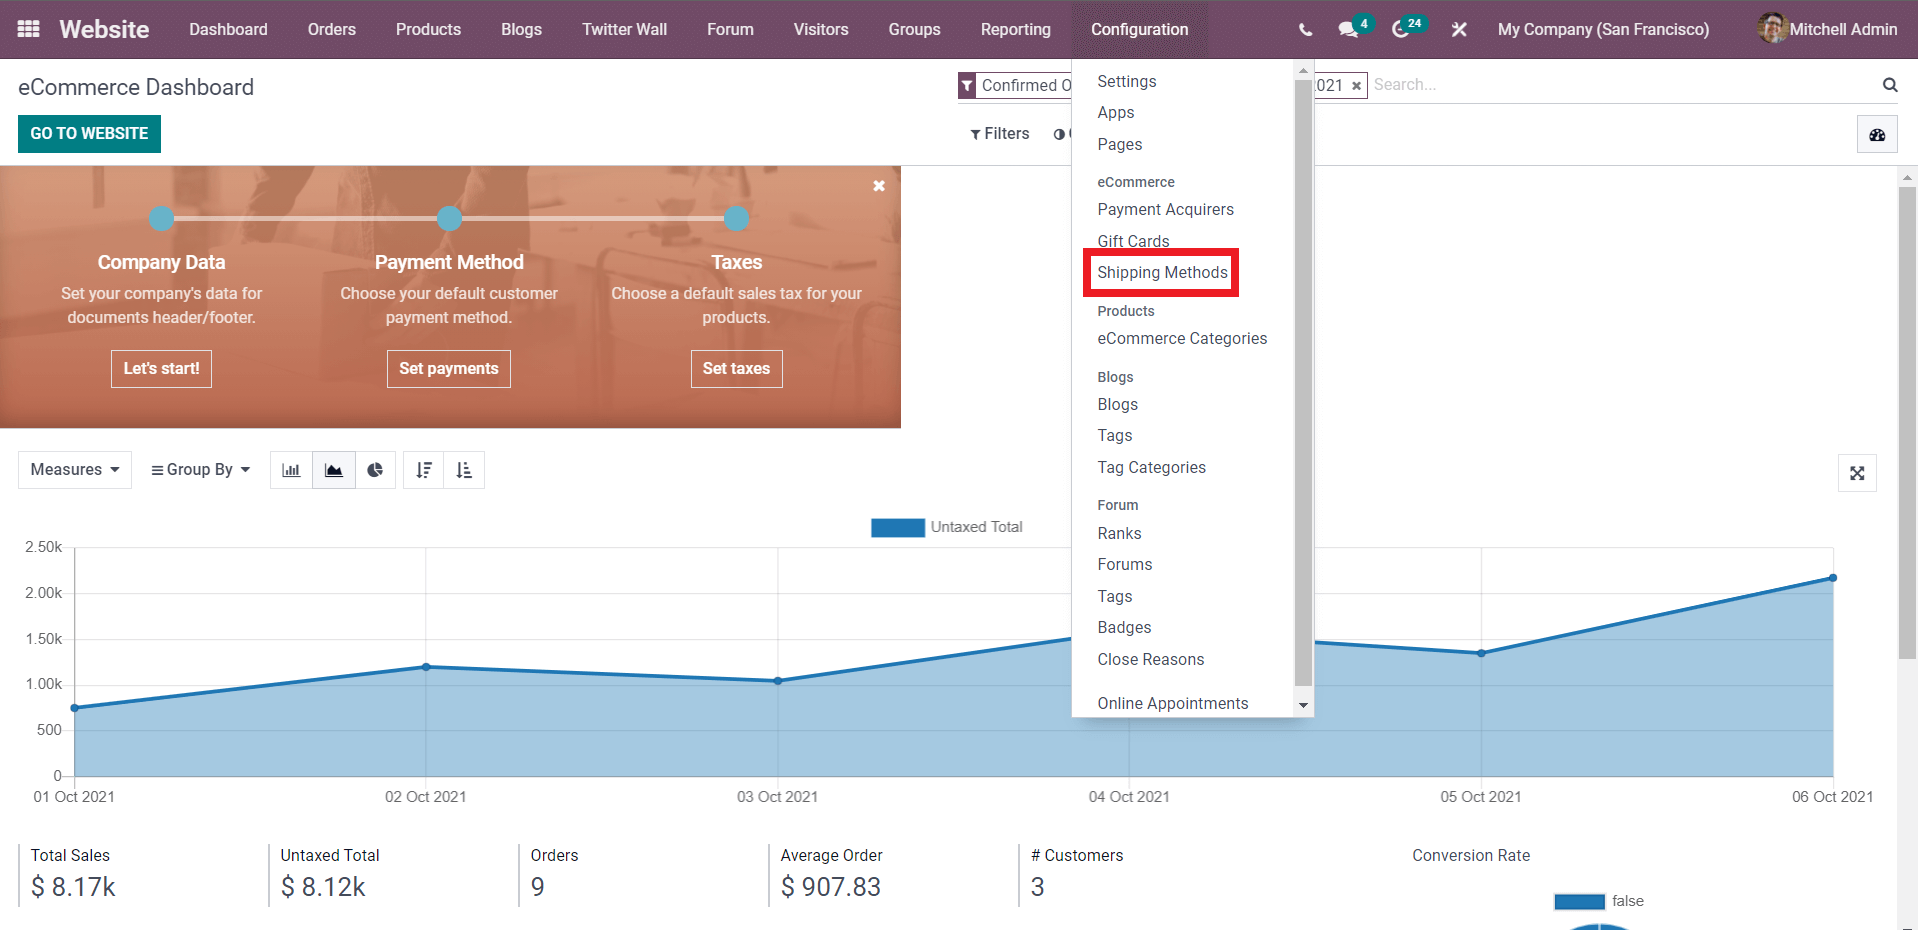Toggle the dashboard view switcher icon
The height and width of the screenshot is (930, 1918).
point(1877,133)
